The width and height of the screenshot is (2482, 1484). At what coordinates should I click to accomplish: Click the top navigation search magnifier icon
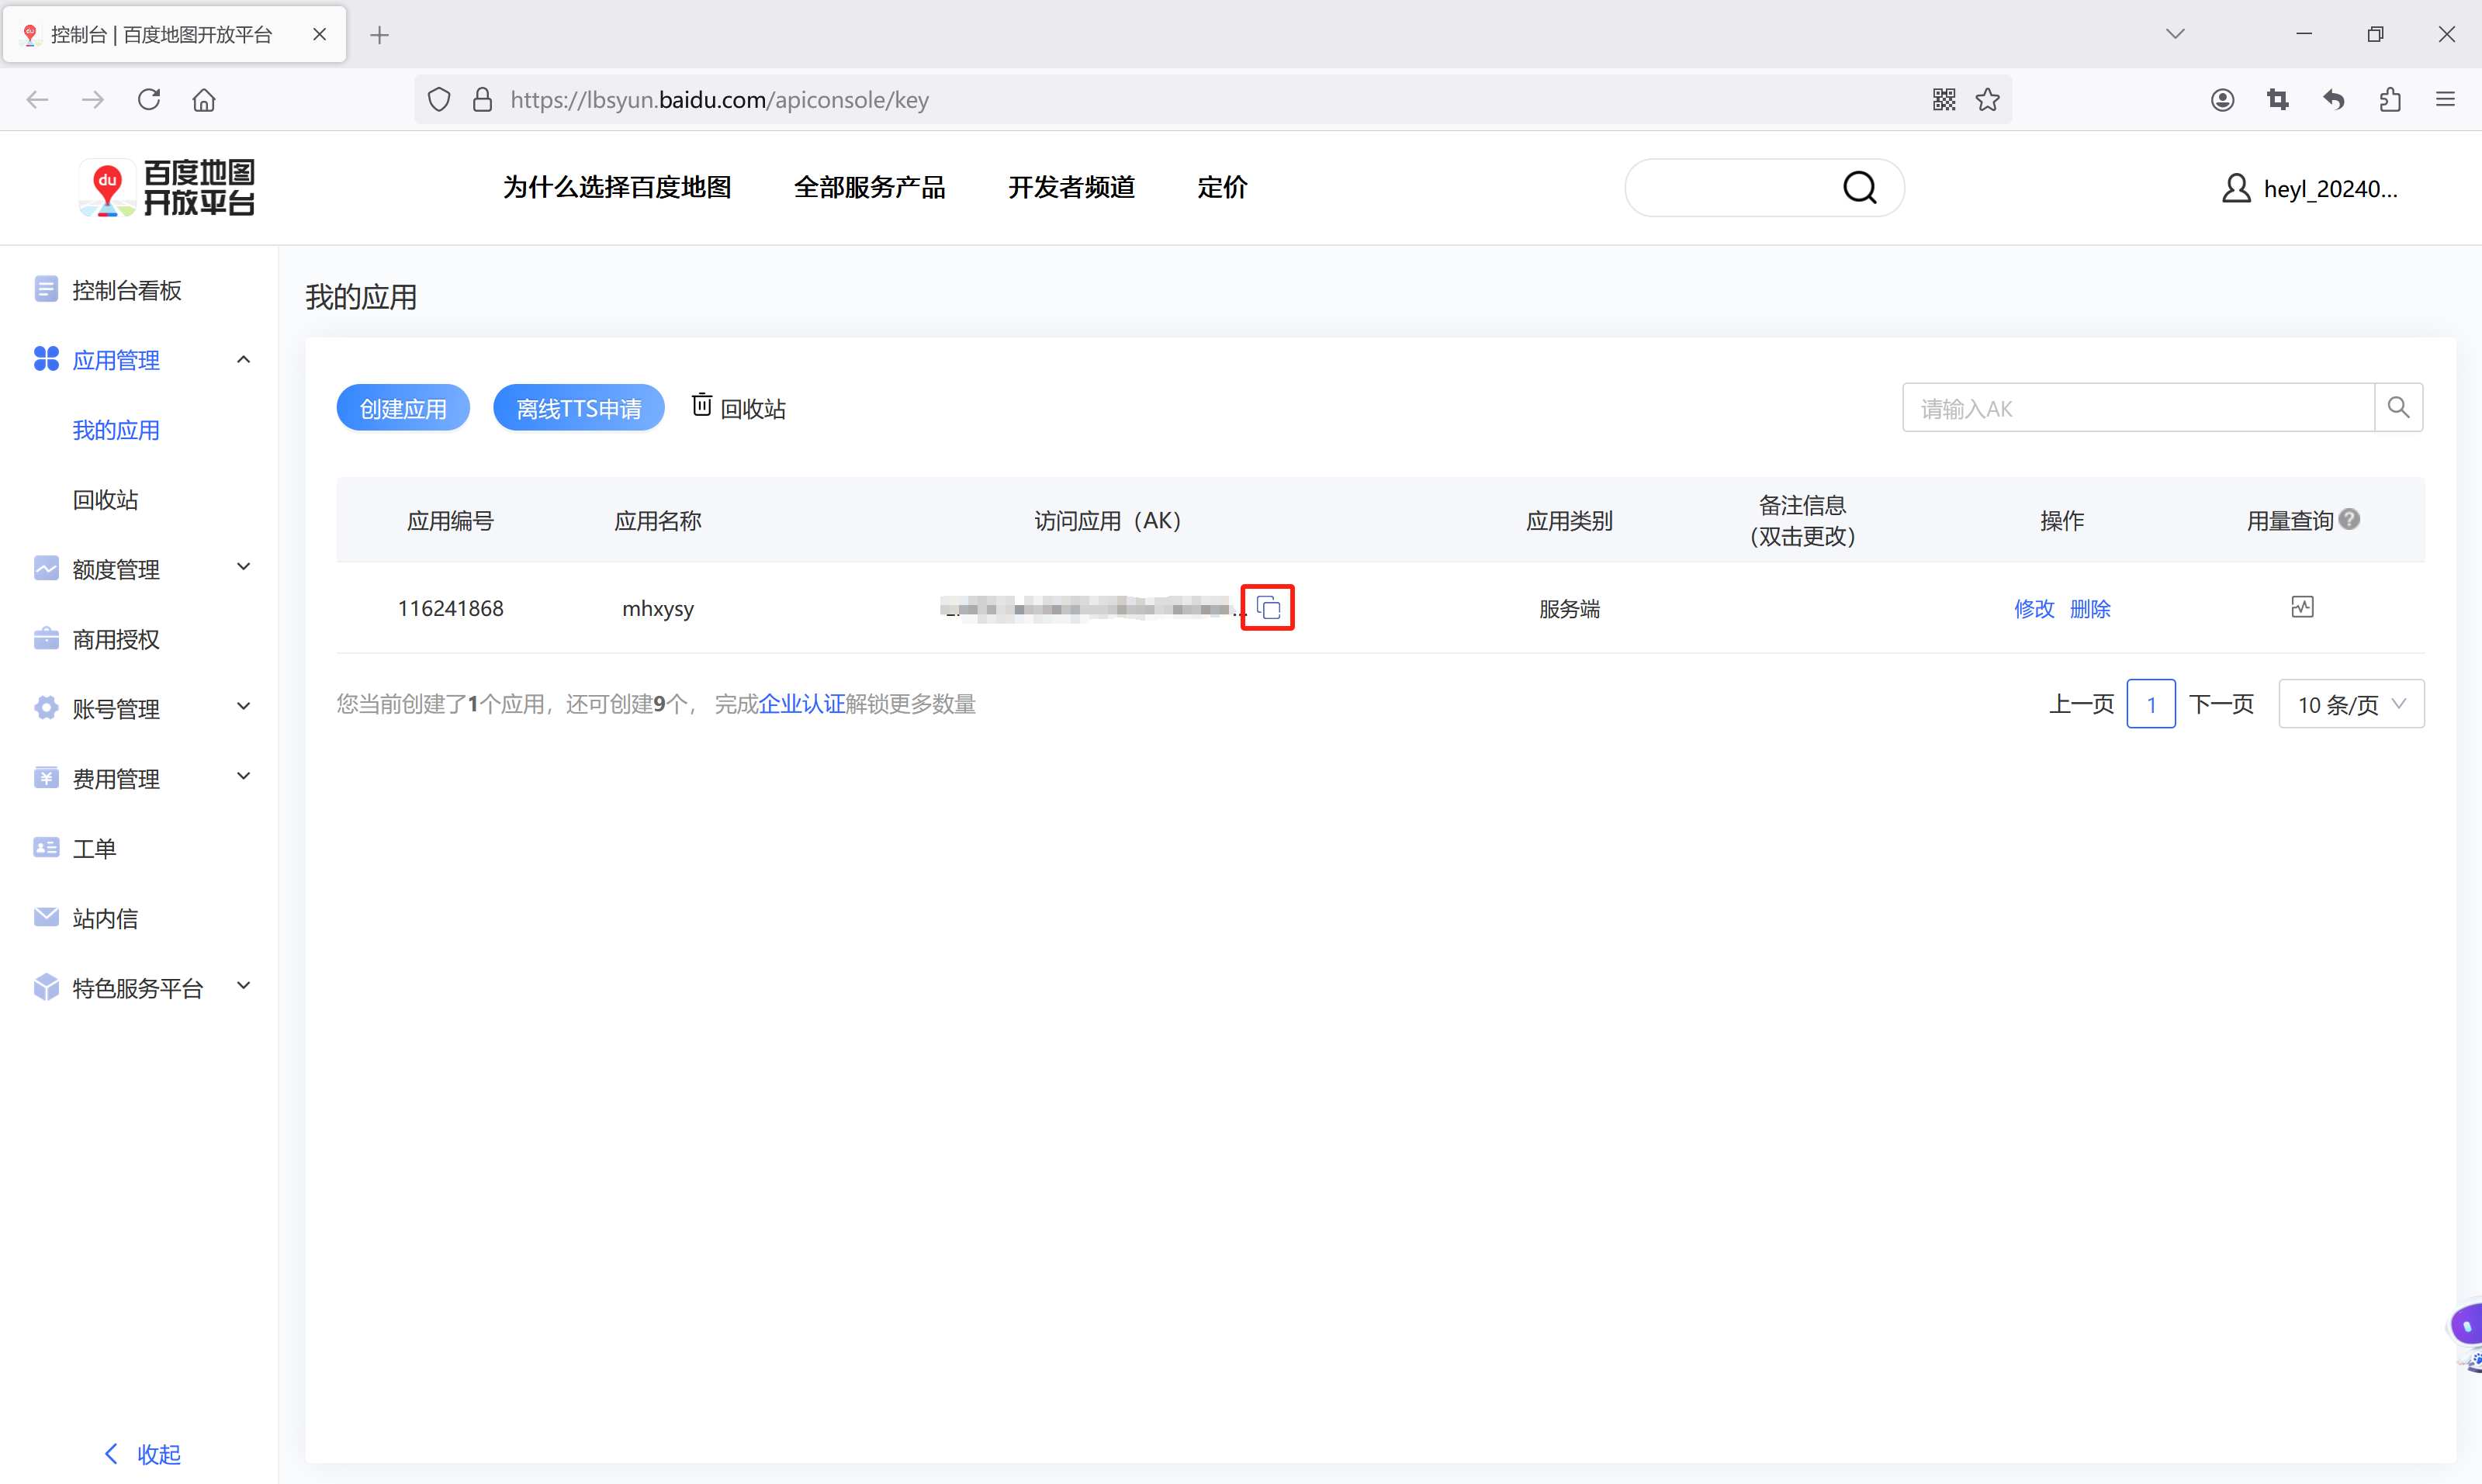(1859, 187)
